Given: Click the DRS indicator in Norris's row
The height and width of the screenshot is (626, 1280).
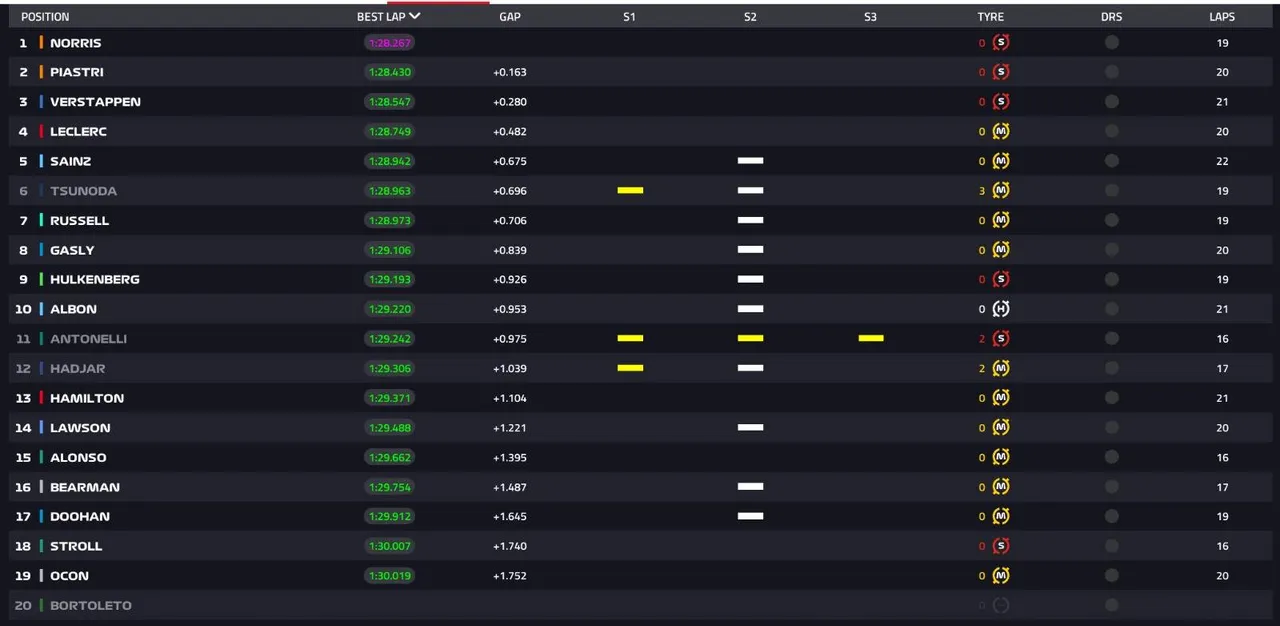Looking at the screenshot, I should (1112, 43).
